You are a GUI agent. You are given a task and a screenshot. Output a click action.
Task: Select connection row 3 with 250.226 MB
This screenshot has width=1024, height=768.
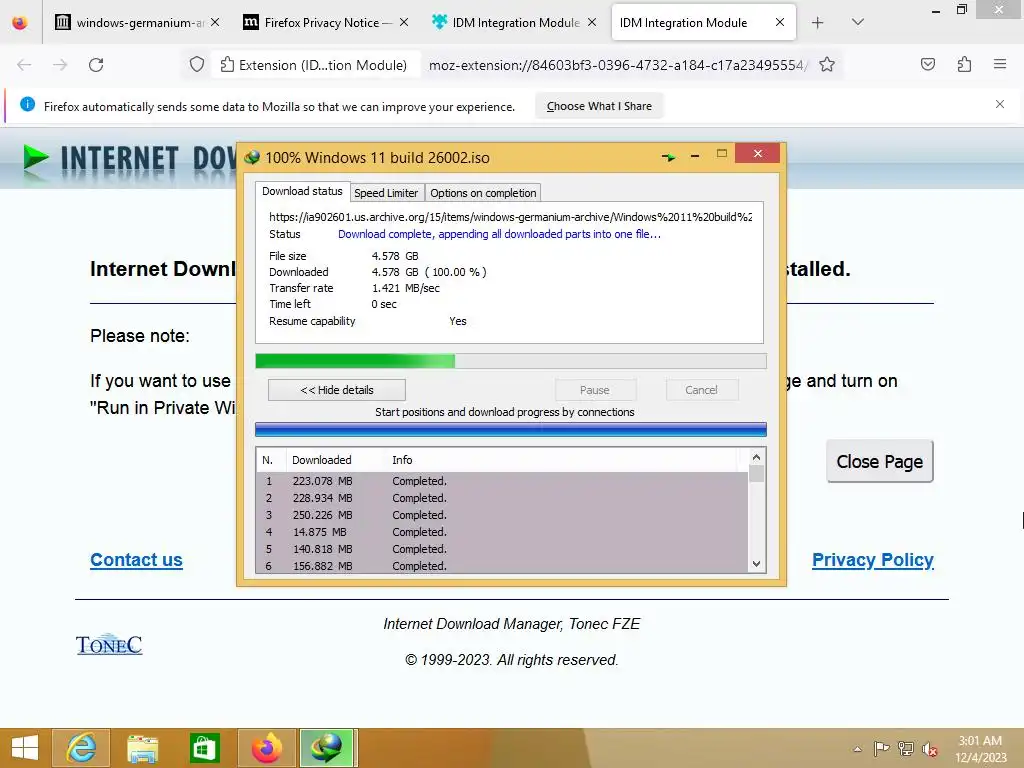point(502,515)
